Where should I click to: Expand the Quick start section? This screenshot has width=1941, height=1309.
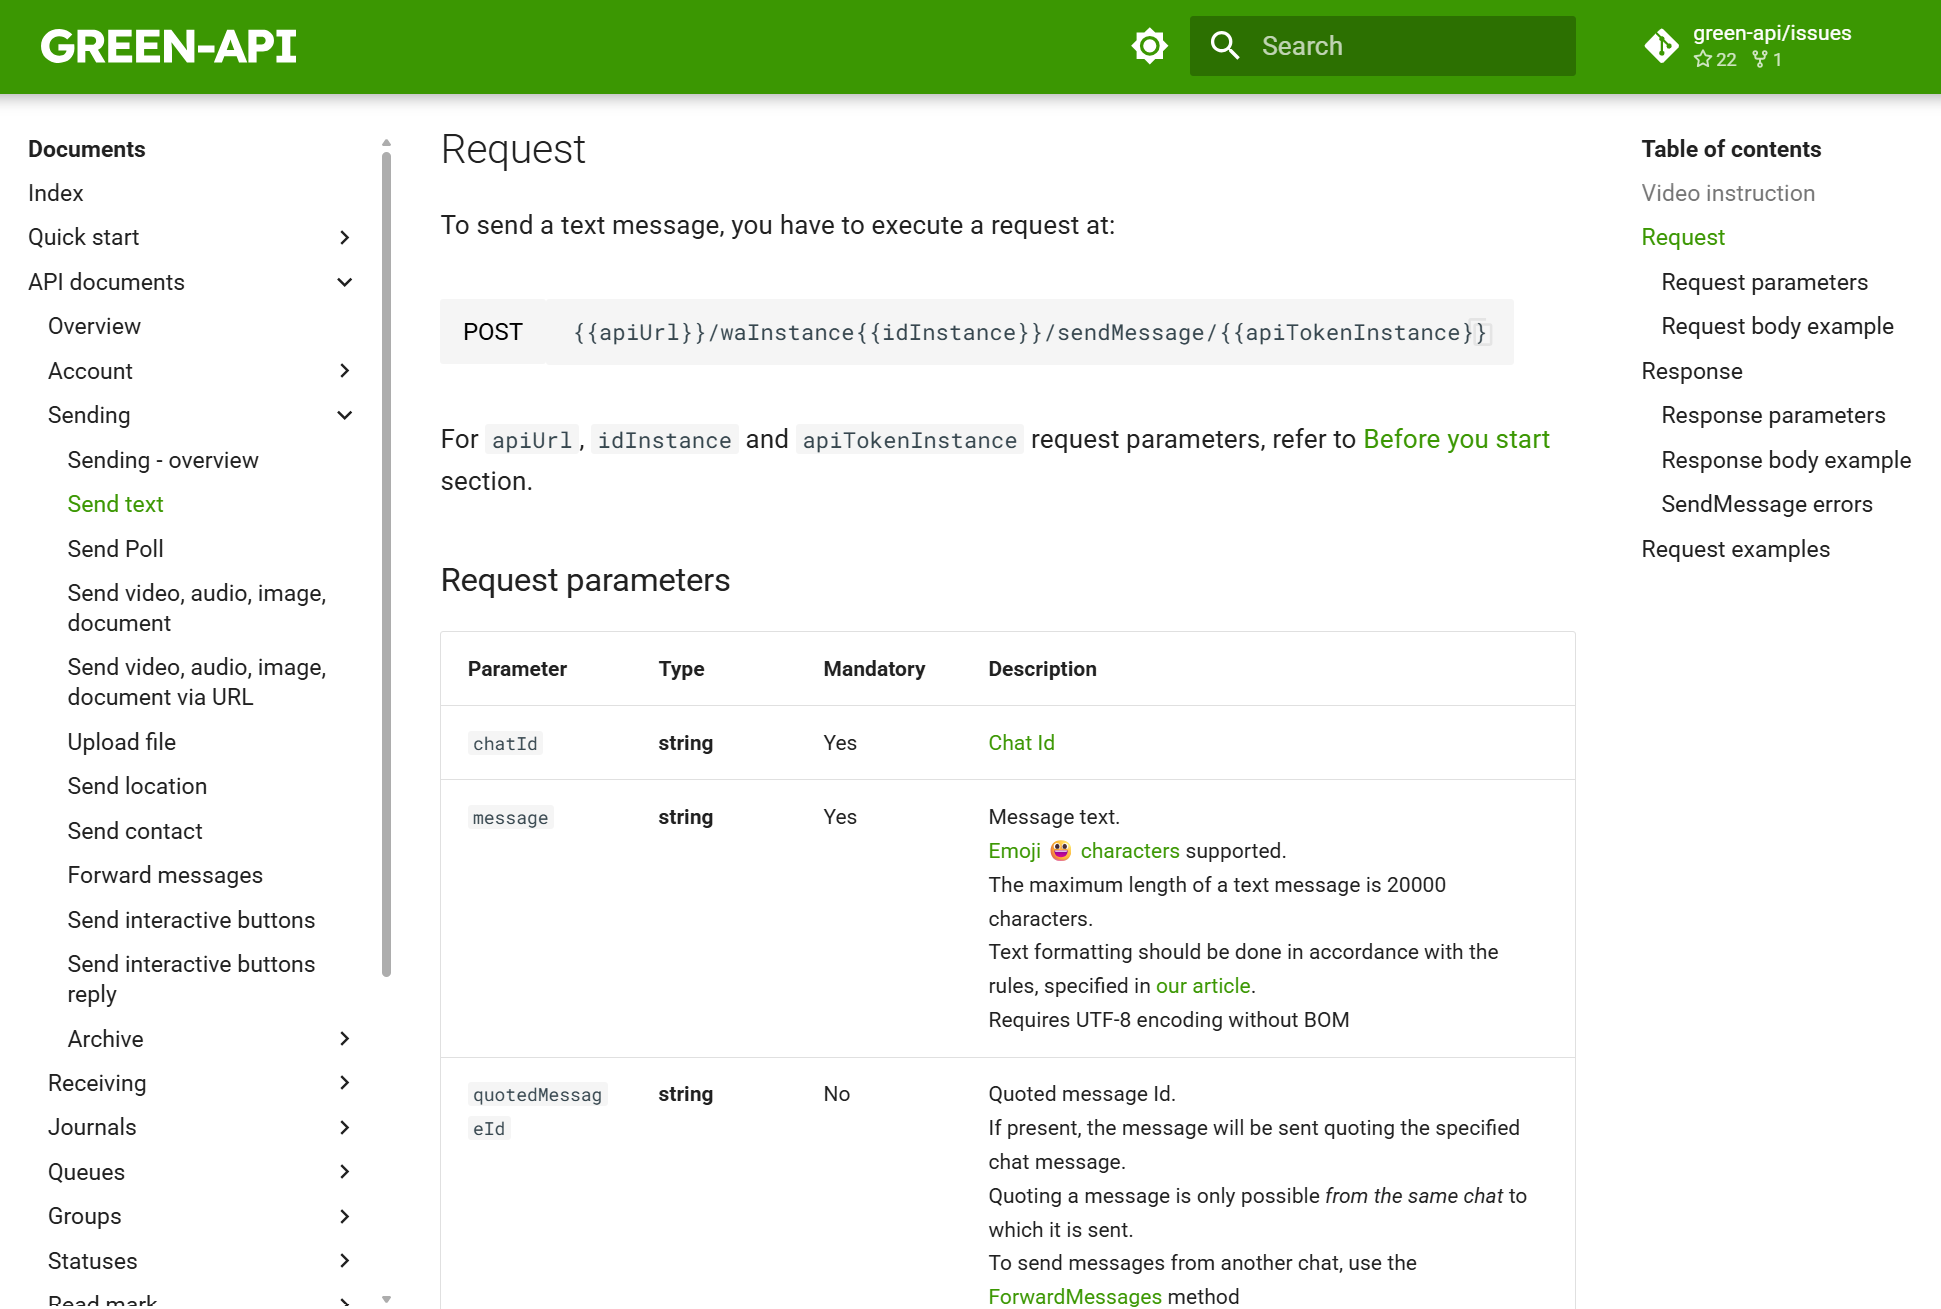click(344, 238)
